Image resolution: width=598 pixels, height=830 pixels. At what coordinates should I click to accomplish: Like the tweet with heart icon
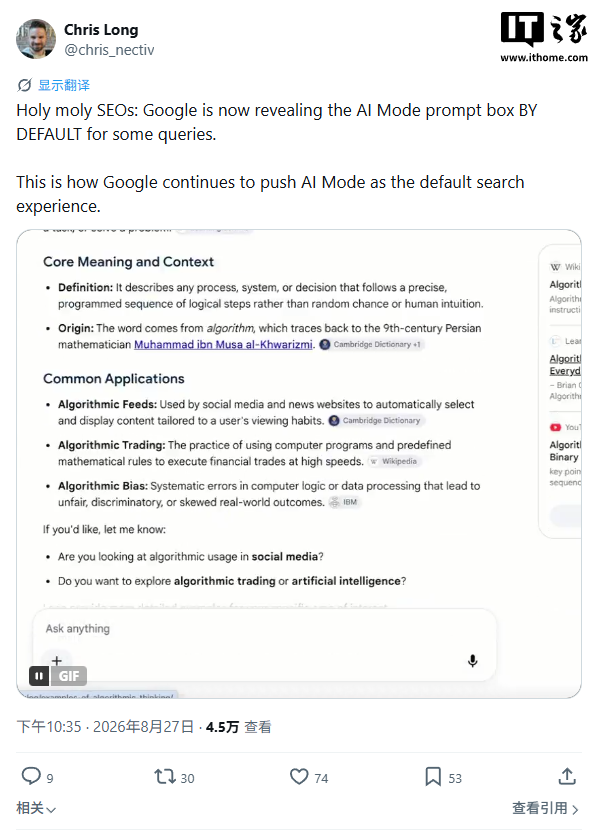pos(299,777)
